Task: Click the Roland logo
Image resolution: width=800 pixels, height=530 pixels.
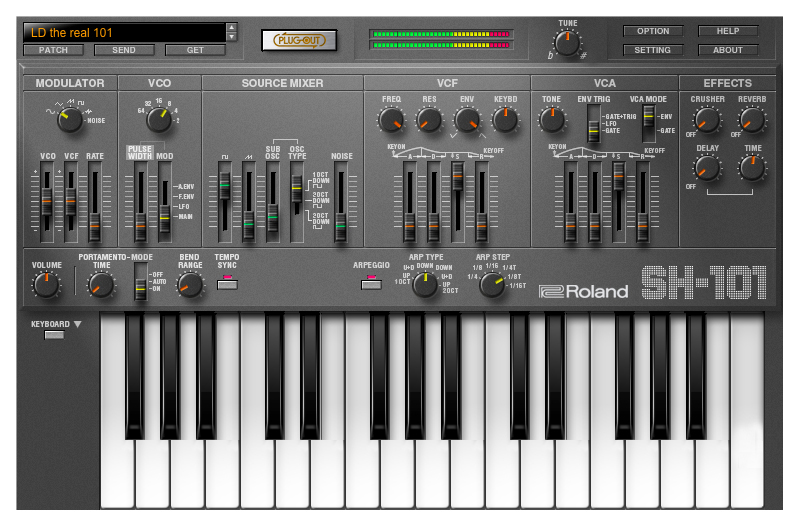Action: (584, 291)
